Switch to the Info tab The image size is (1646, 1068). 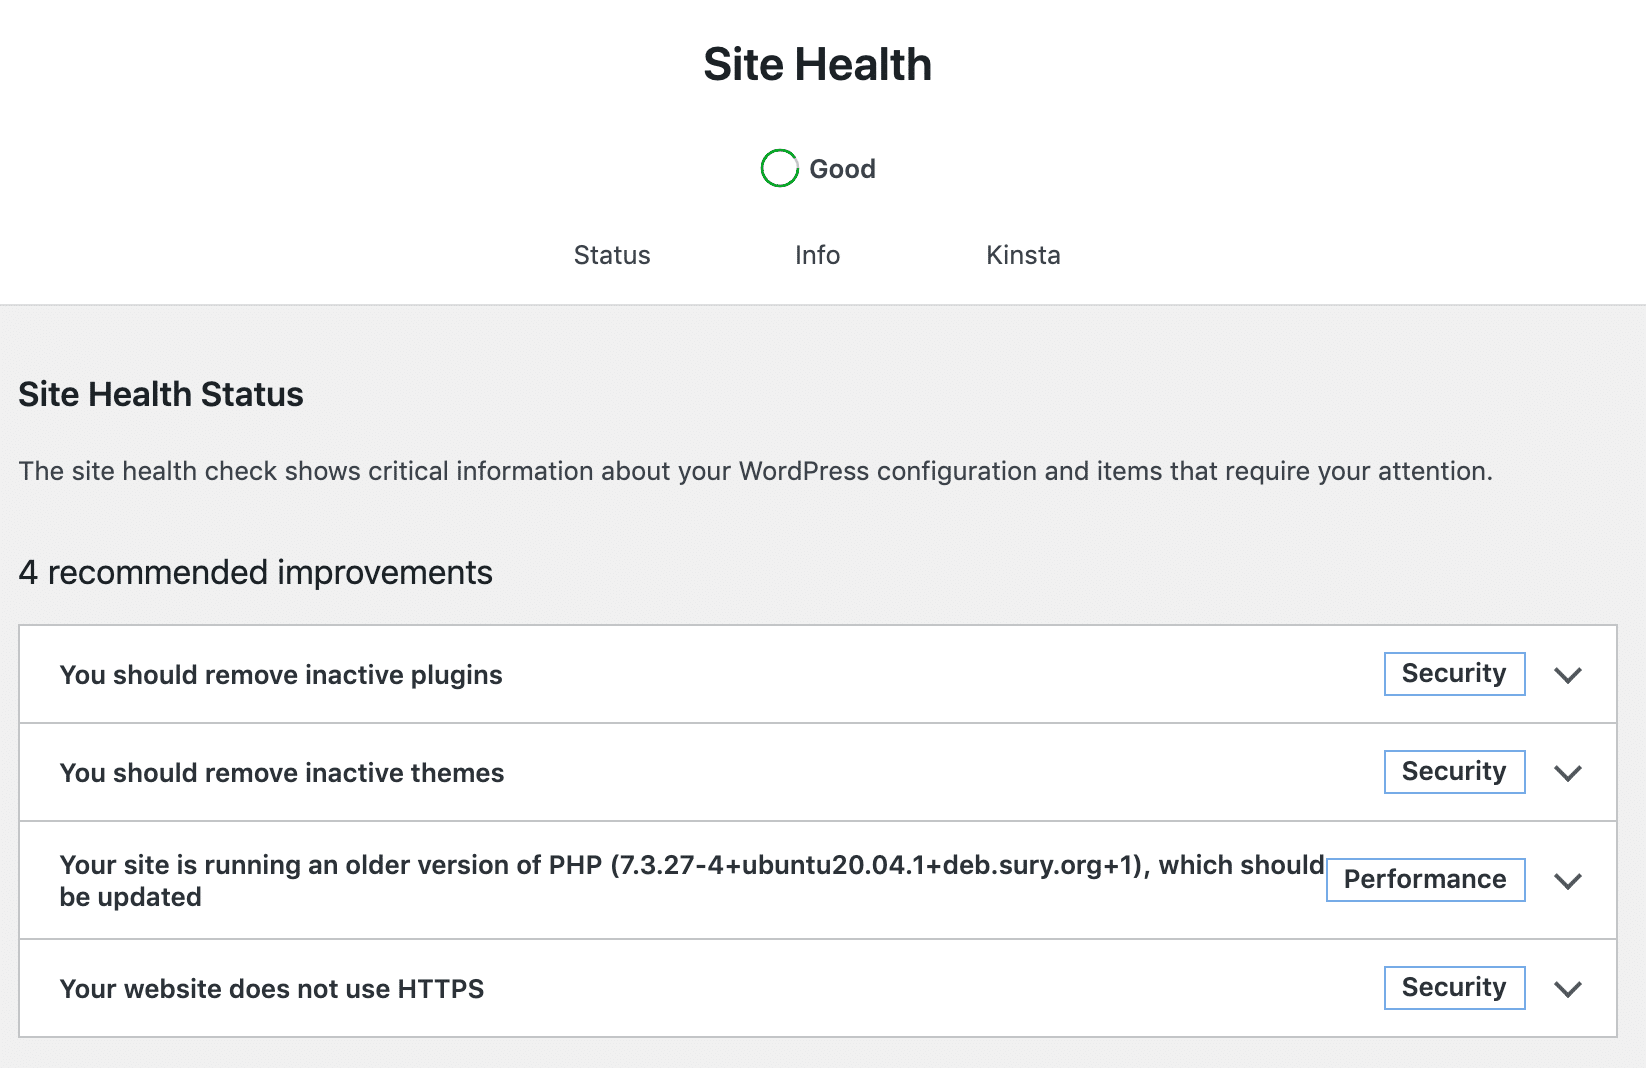817,255
